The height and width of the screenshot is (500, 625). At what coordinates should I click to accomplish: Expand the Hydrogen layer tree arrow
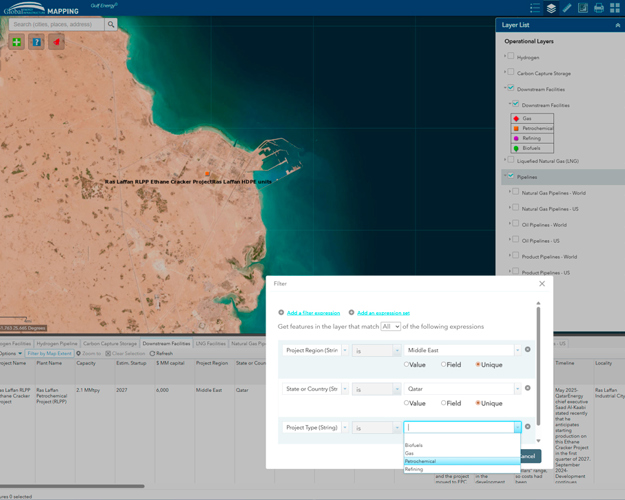coord(505,56)
